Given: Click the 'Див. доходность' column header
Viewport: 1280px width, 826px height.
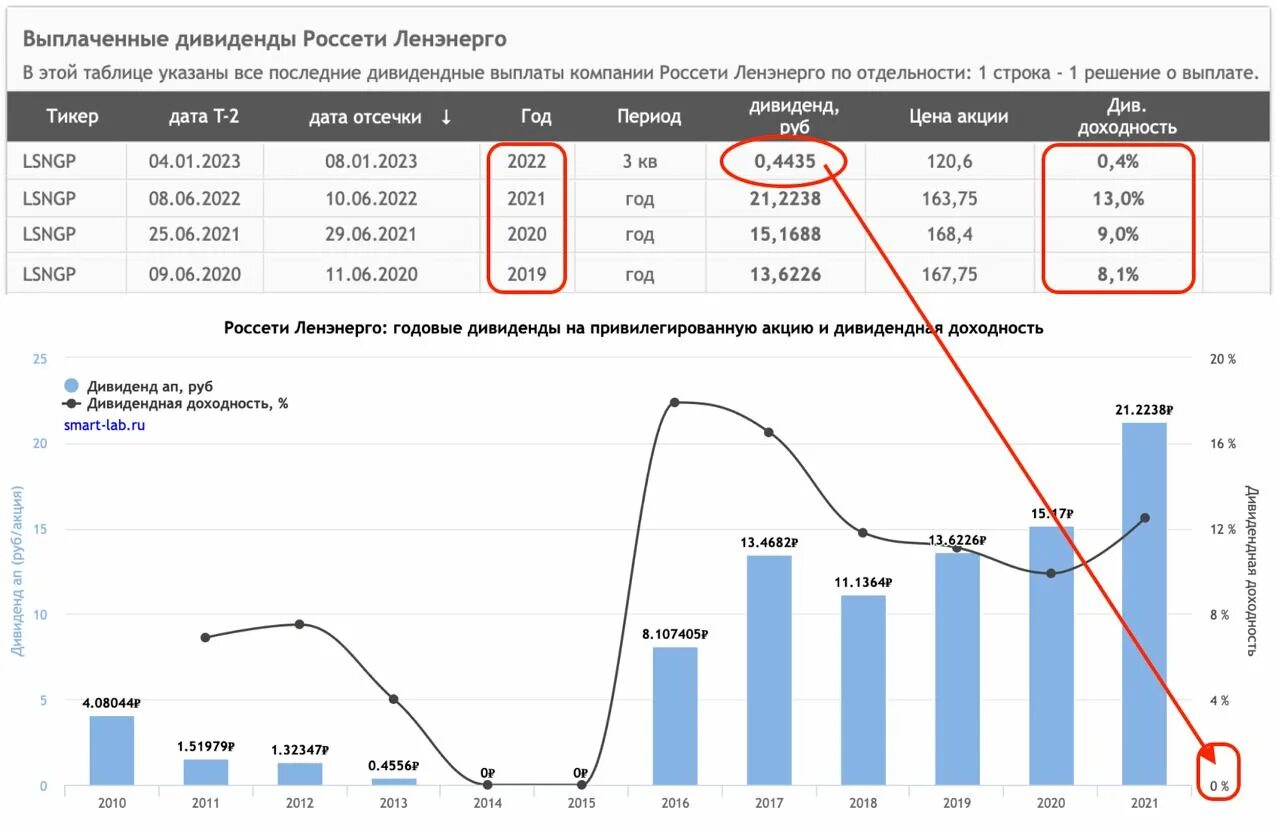Looking at the screenshot, I should [1126, 116].
